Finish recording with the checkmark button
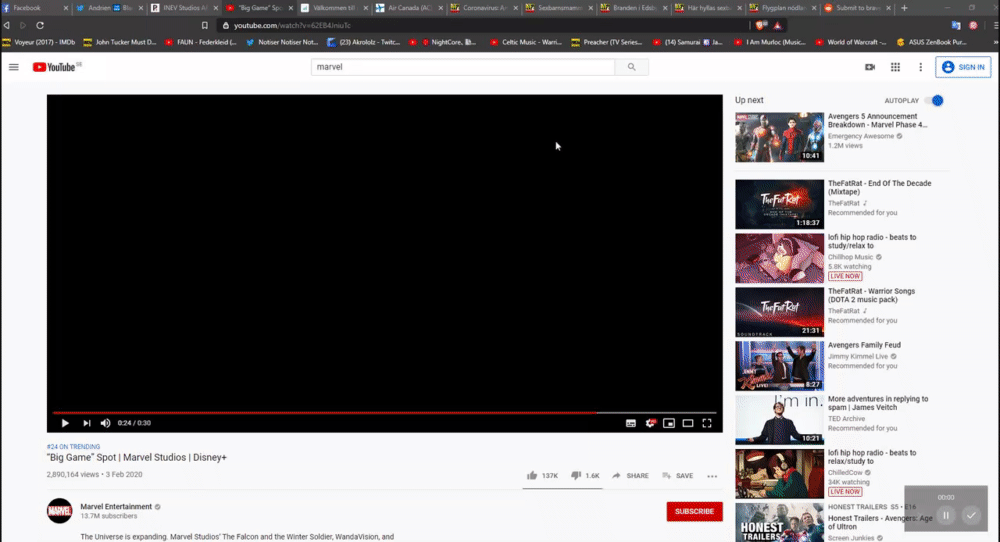This screenshot has height=542, width=1000. (x=971, y=515)
